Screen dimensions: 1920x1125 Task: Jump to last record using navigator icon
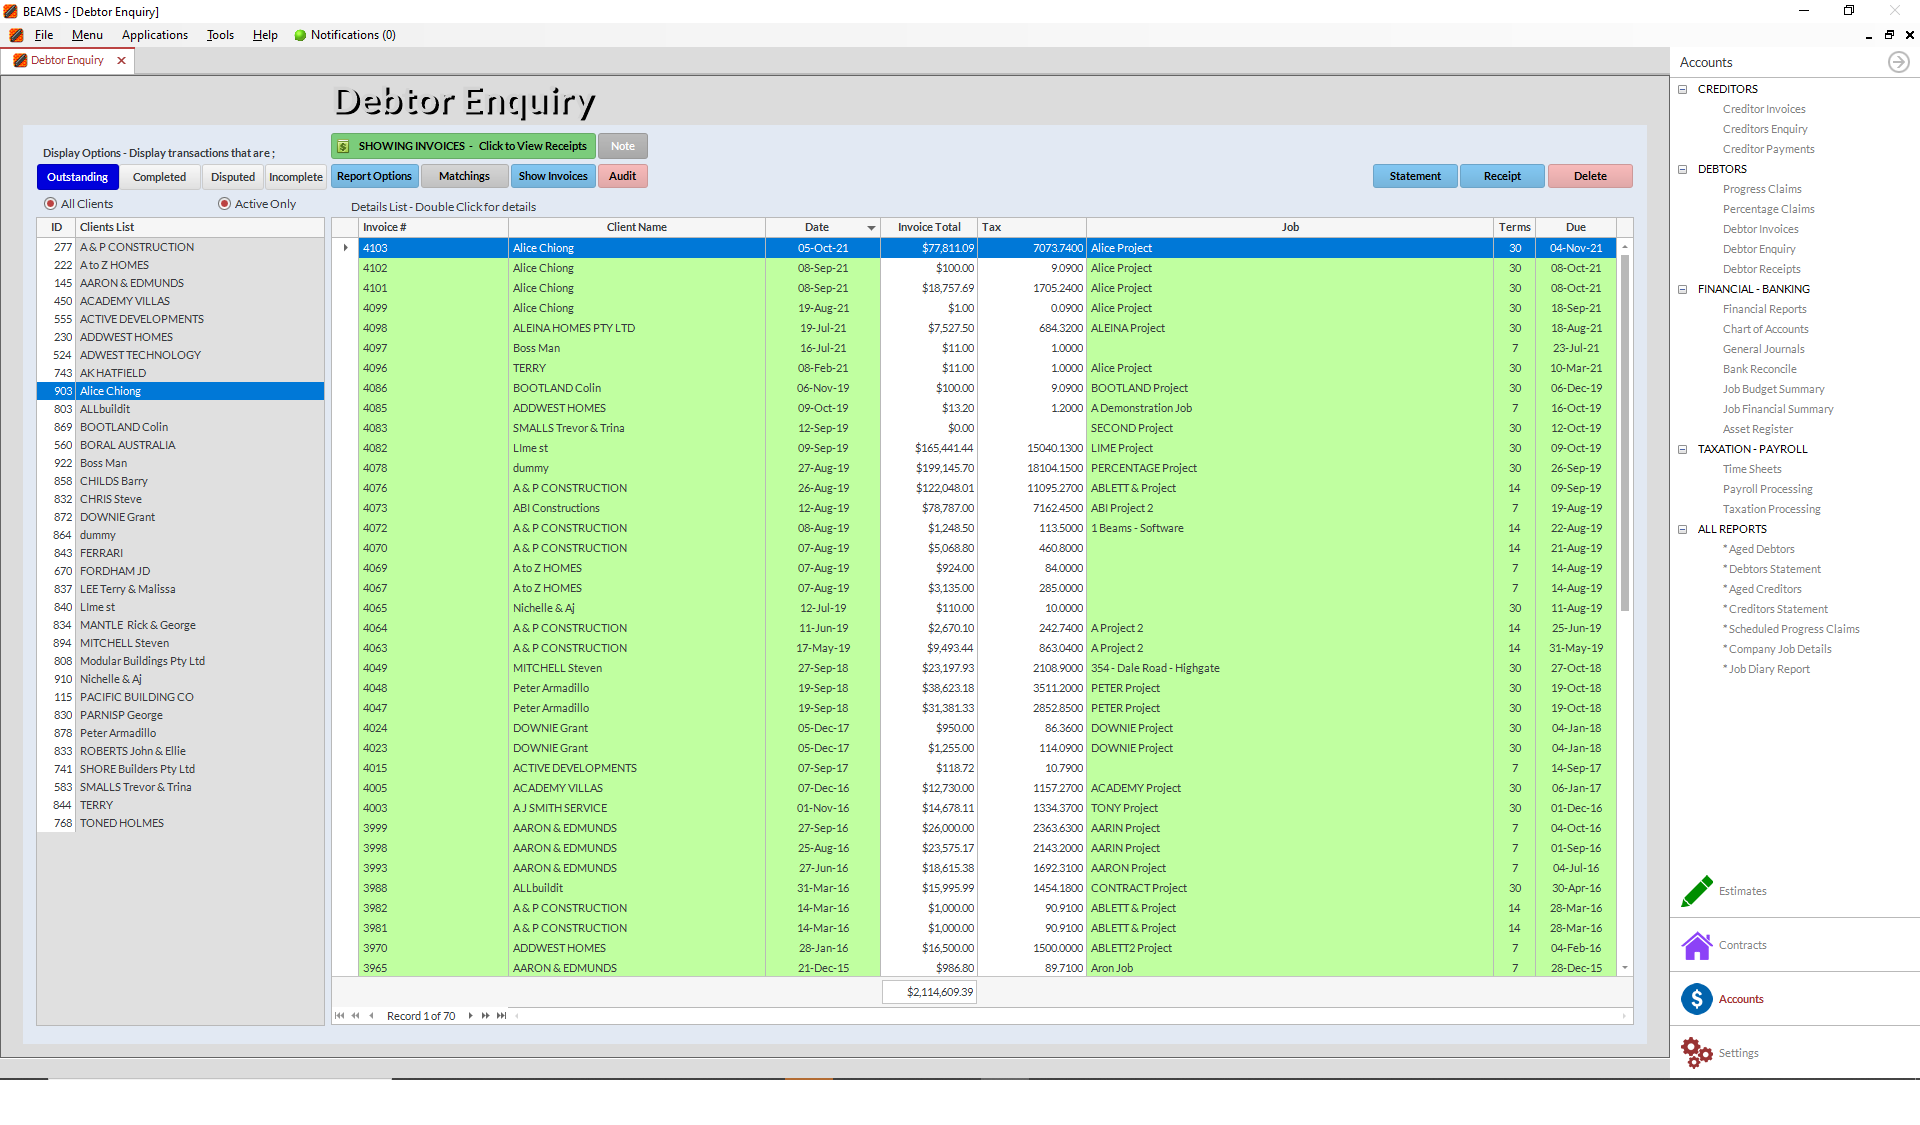pyautogui.click(x=500, y=1015)
